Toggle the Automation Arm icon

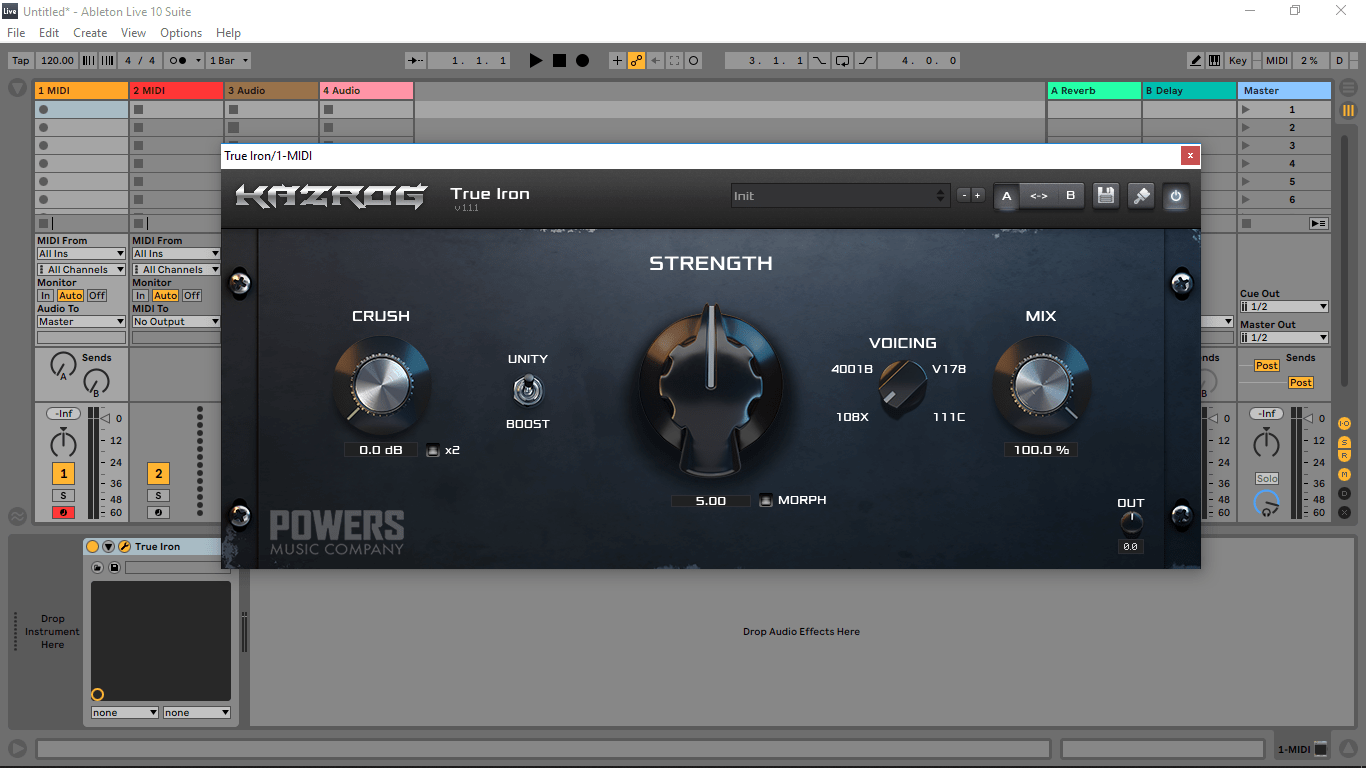[636, 60]
